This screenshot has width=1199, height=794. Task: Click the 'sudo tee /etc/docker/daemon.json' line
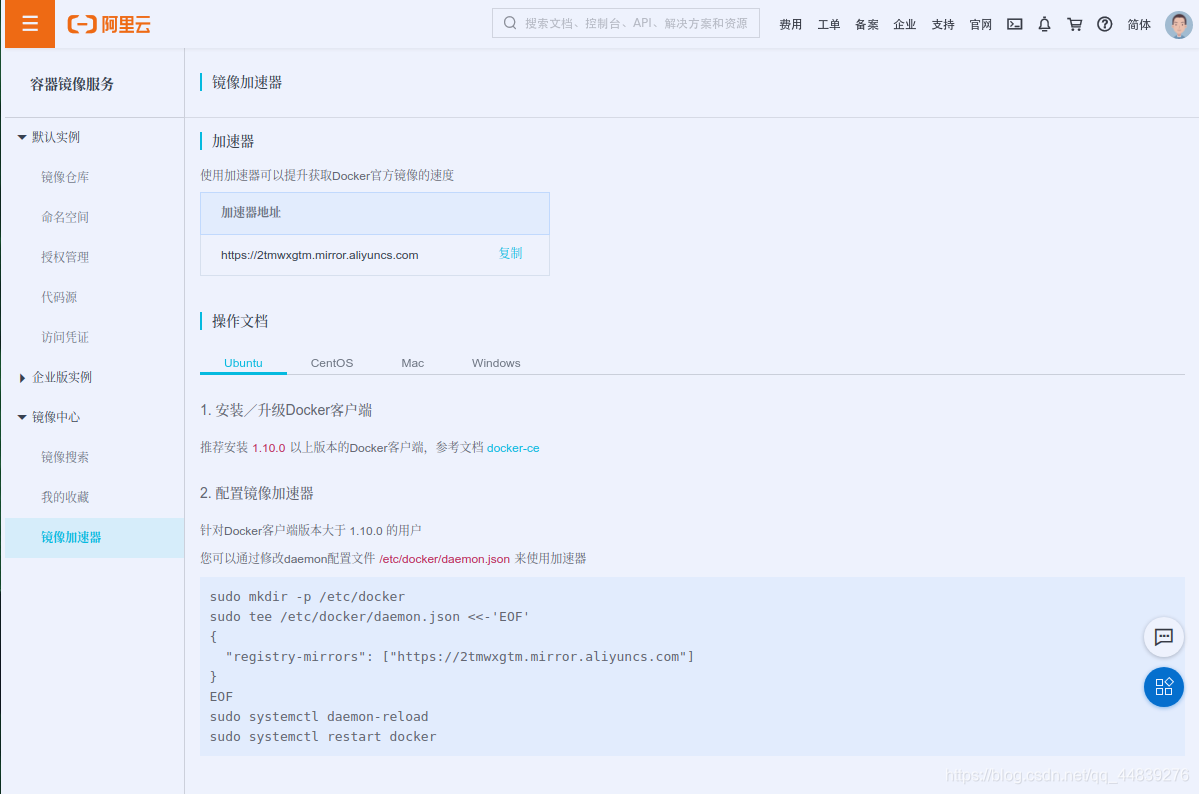pos(369,617)
